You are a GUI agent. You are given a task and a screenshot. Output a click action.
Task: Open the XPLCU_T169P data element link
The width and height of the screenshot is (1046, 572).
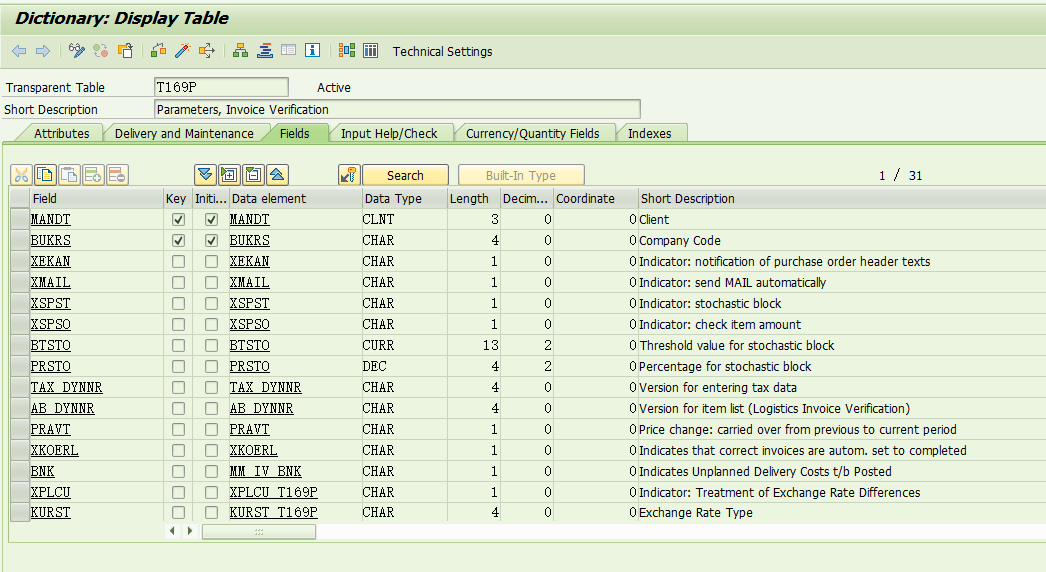pos(273,493)
